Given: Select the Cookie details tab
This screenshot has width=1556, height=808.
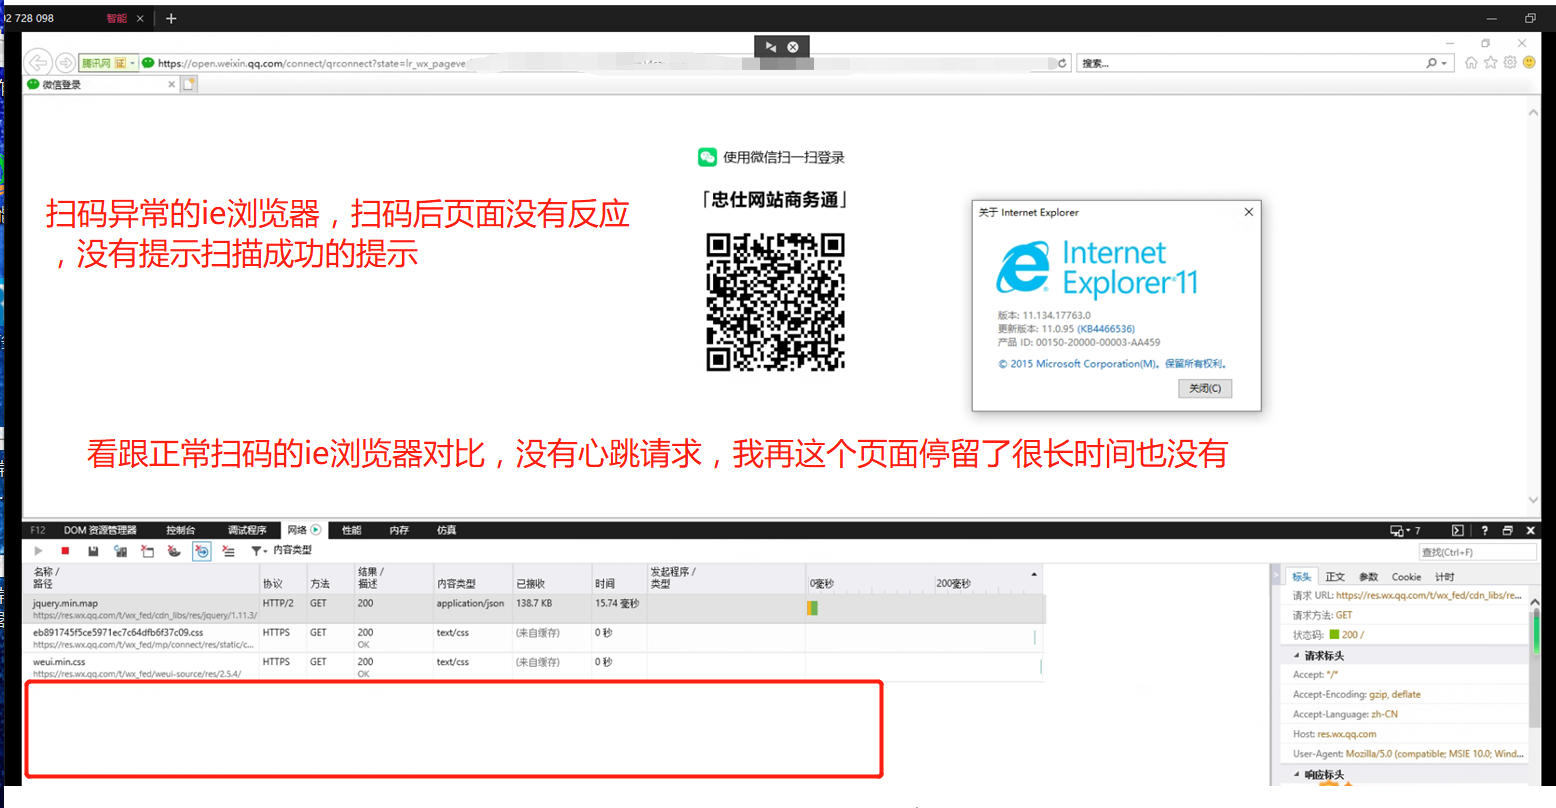Looking at the screenshot, I should [1406, 577].
